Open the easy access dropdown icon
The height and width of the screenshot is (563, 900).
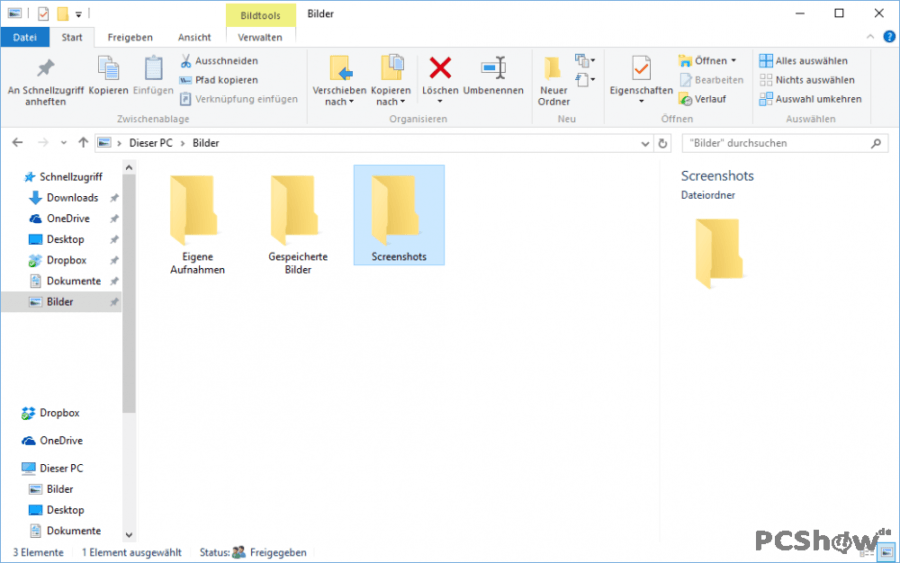click(x=585, y=80)
